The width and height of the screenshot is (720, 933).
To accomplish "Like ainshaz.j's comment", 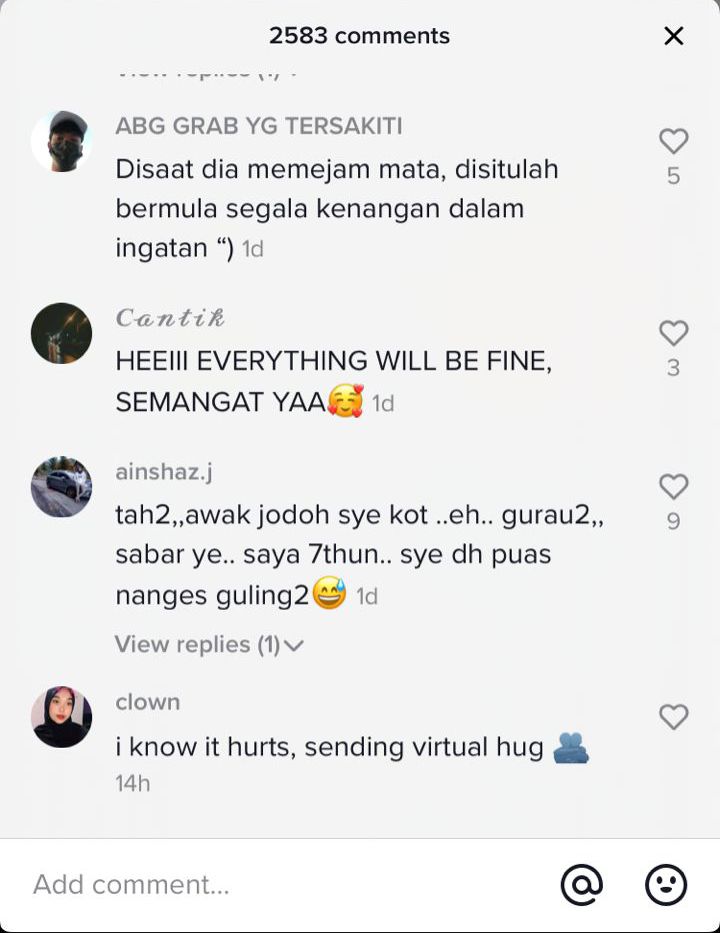I will (x=674, y=487).
